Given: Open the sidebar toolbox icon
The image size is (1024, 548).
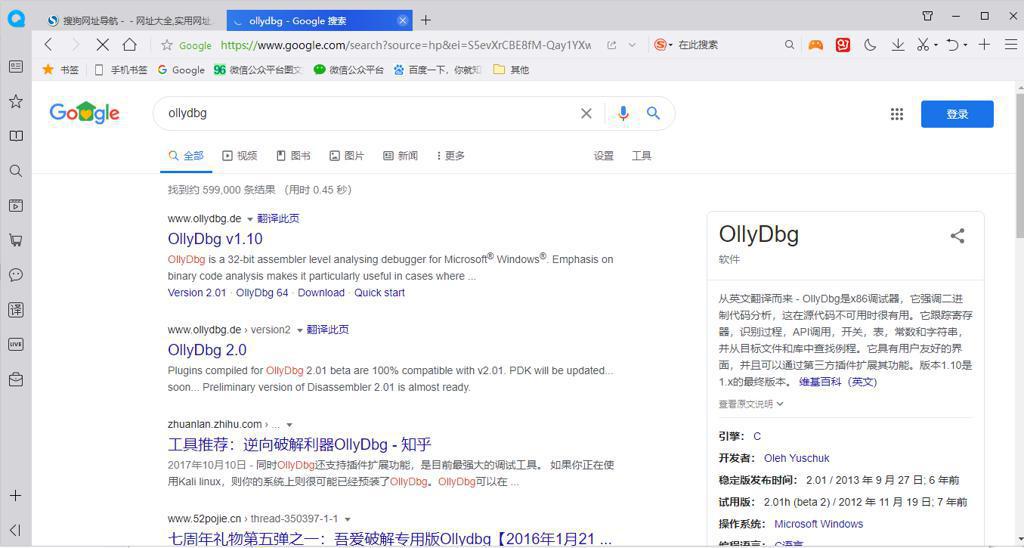Looking at the screenshot, I should 16,379.
